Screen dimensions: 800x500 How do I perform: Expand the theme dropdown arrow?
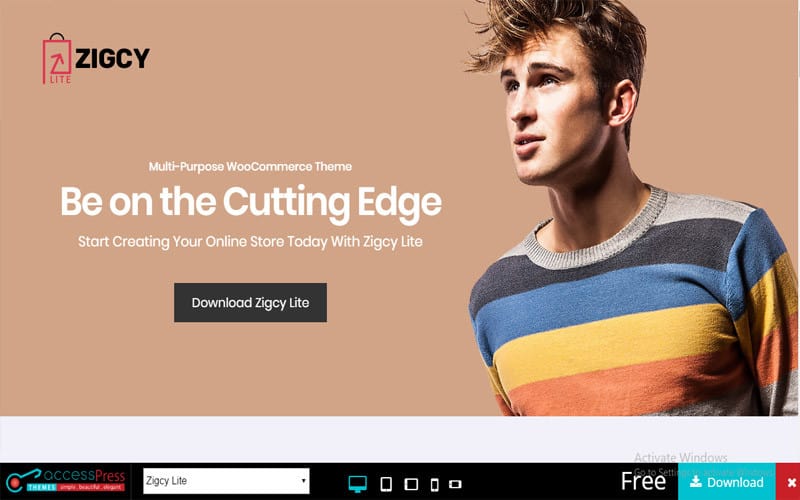[303, 481]
